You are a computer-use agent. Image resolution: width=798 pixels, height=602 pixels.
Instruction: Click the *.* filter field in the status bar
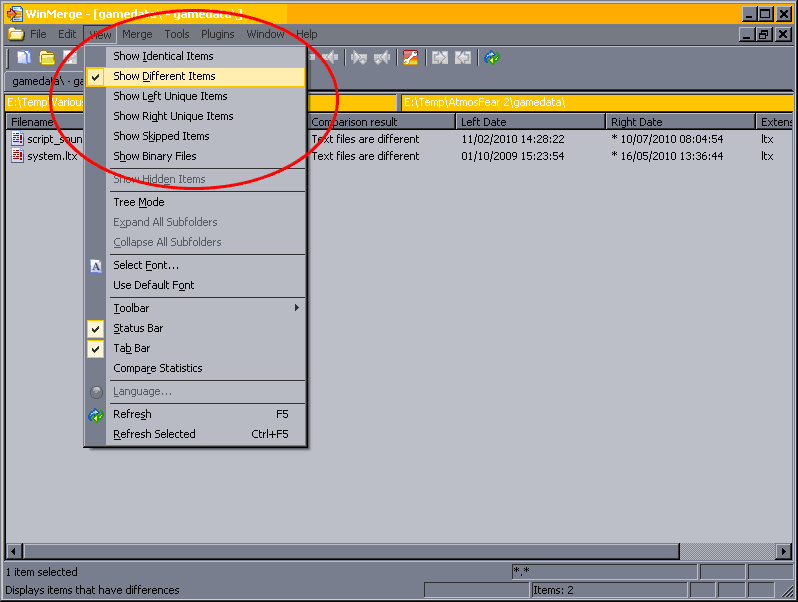(604, 571)
